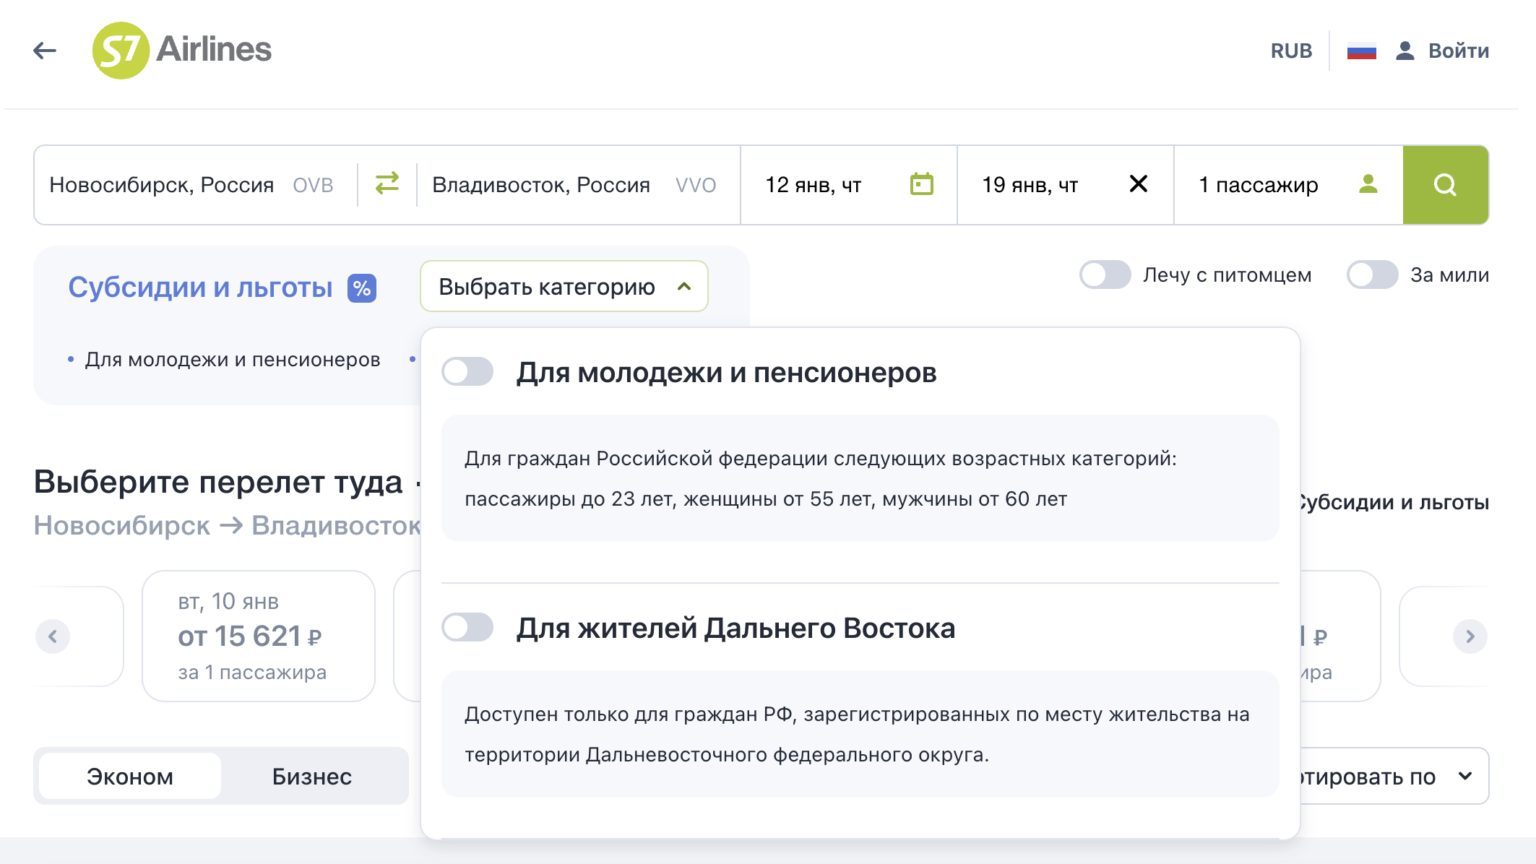
Task: Open departure date 12 янв, чт
Action: tap(848, 185)
